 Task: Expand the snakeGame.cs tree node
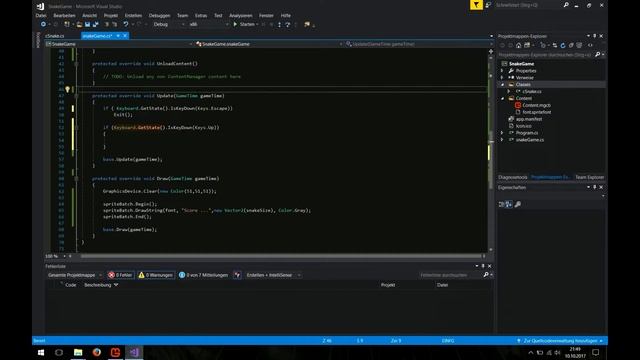pos(502,140)
